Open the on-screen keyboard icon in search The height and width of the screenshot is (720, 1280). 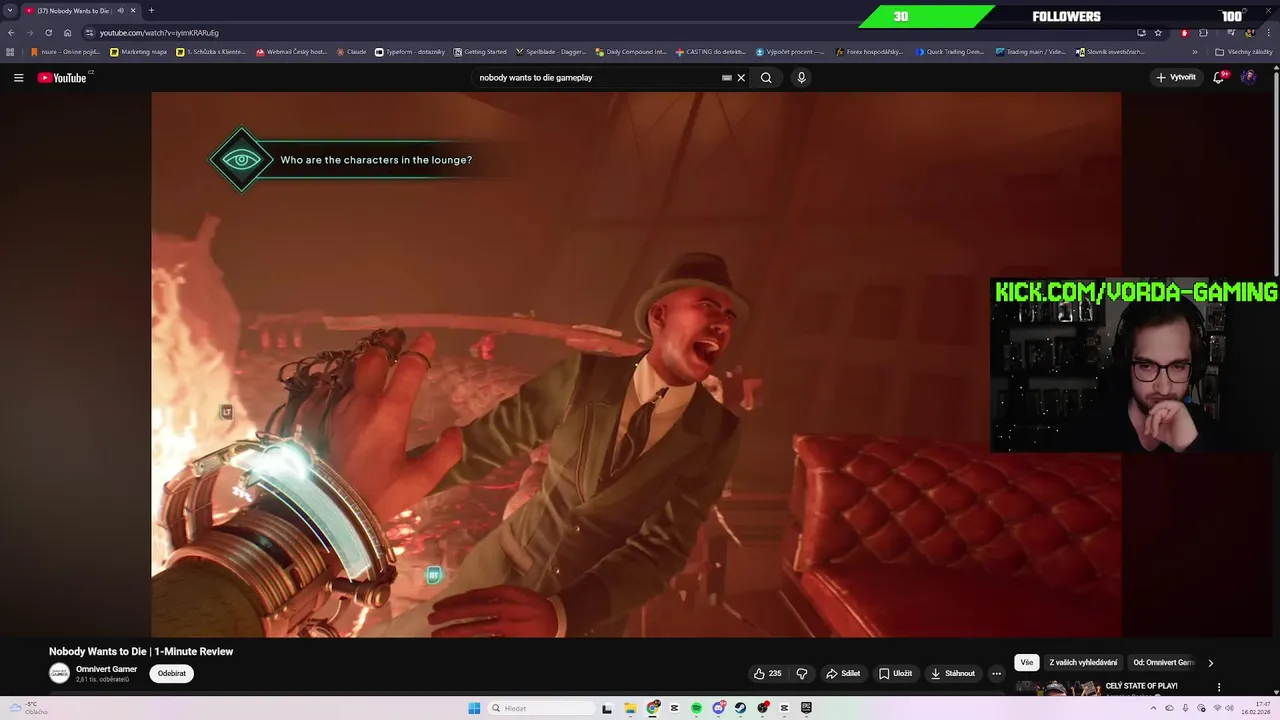(727, 77)
